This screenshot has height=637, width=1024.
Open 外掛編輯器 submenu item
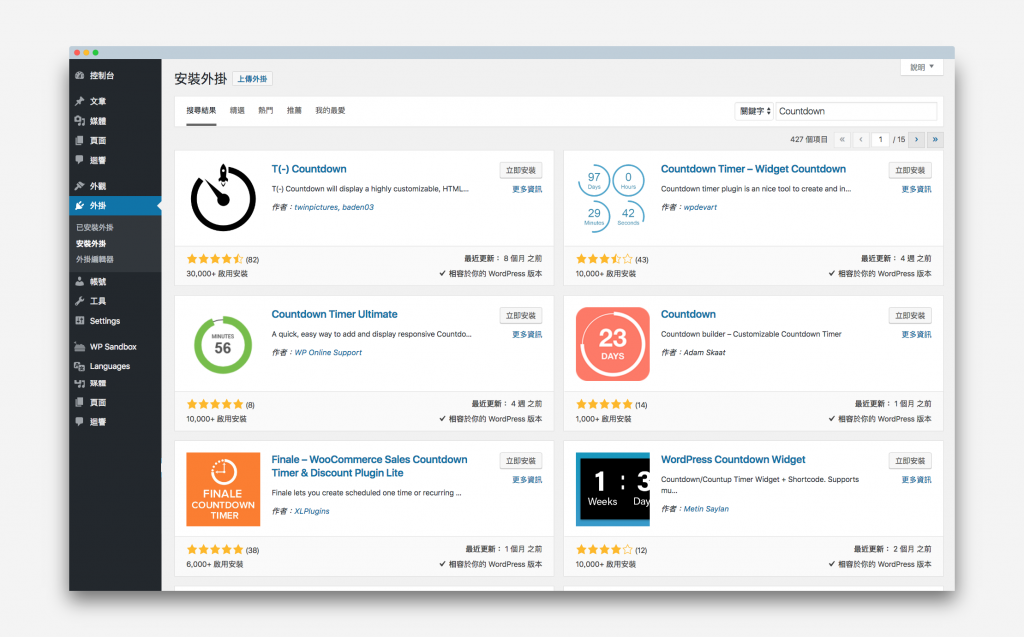click(x=95, y=259)
